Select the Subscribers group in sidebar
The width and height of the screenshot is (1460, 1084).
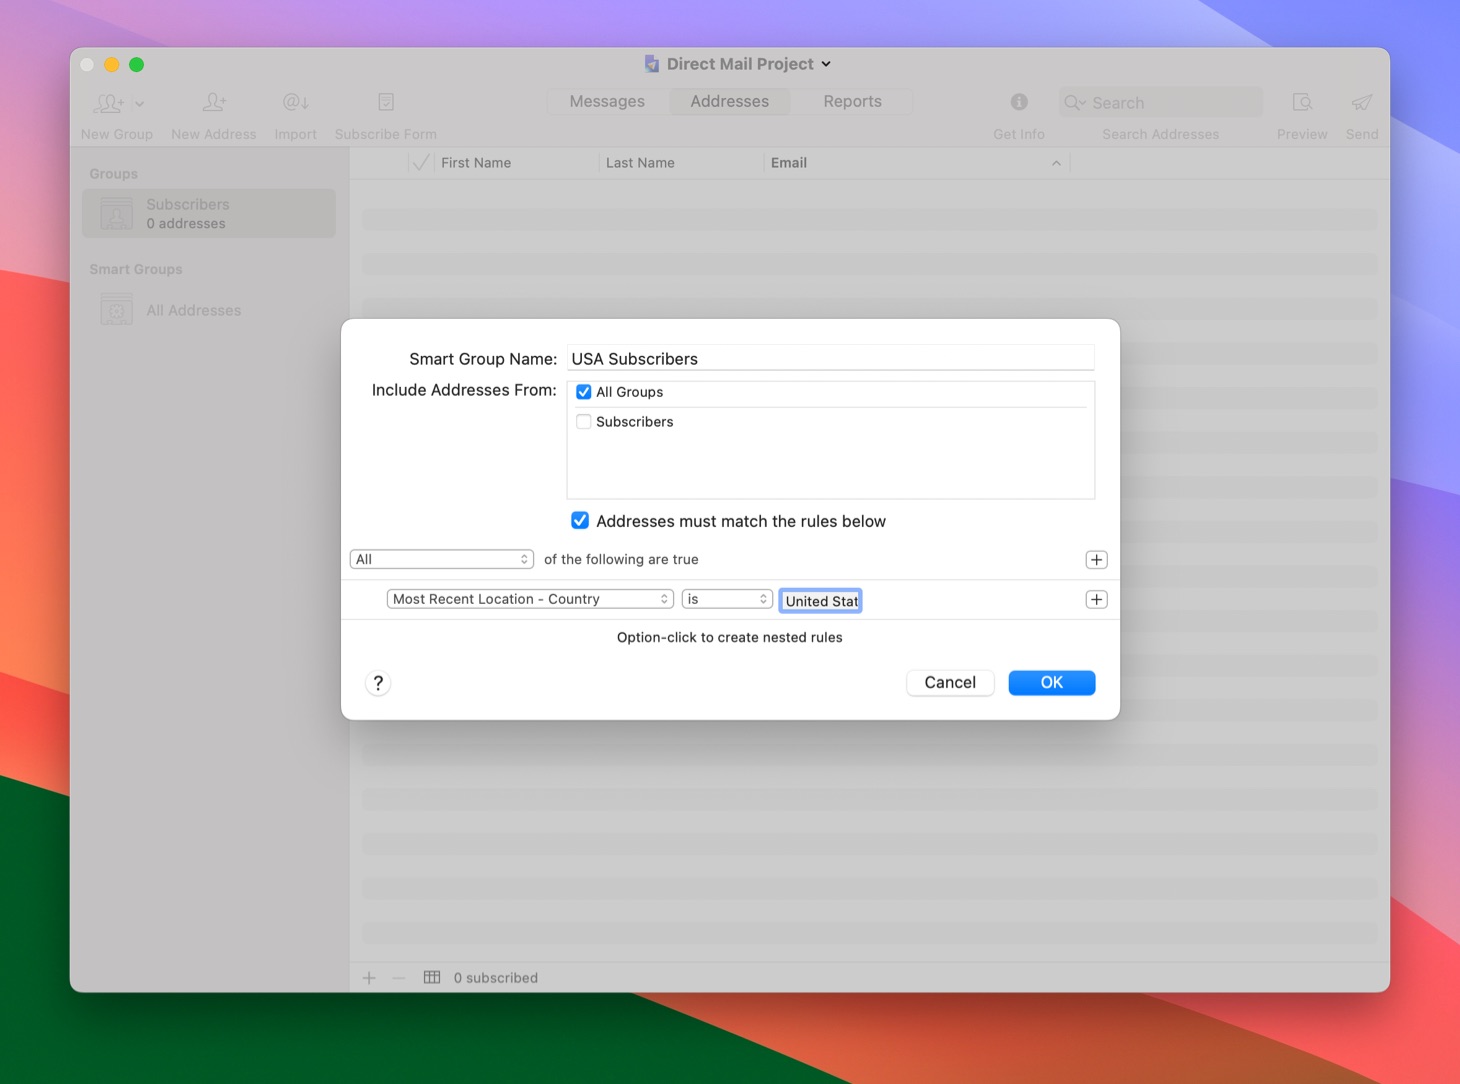coord(209,213)
